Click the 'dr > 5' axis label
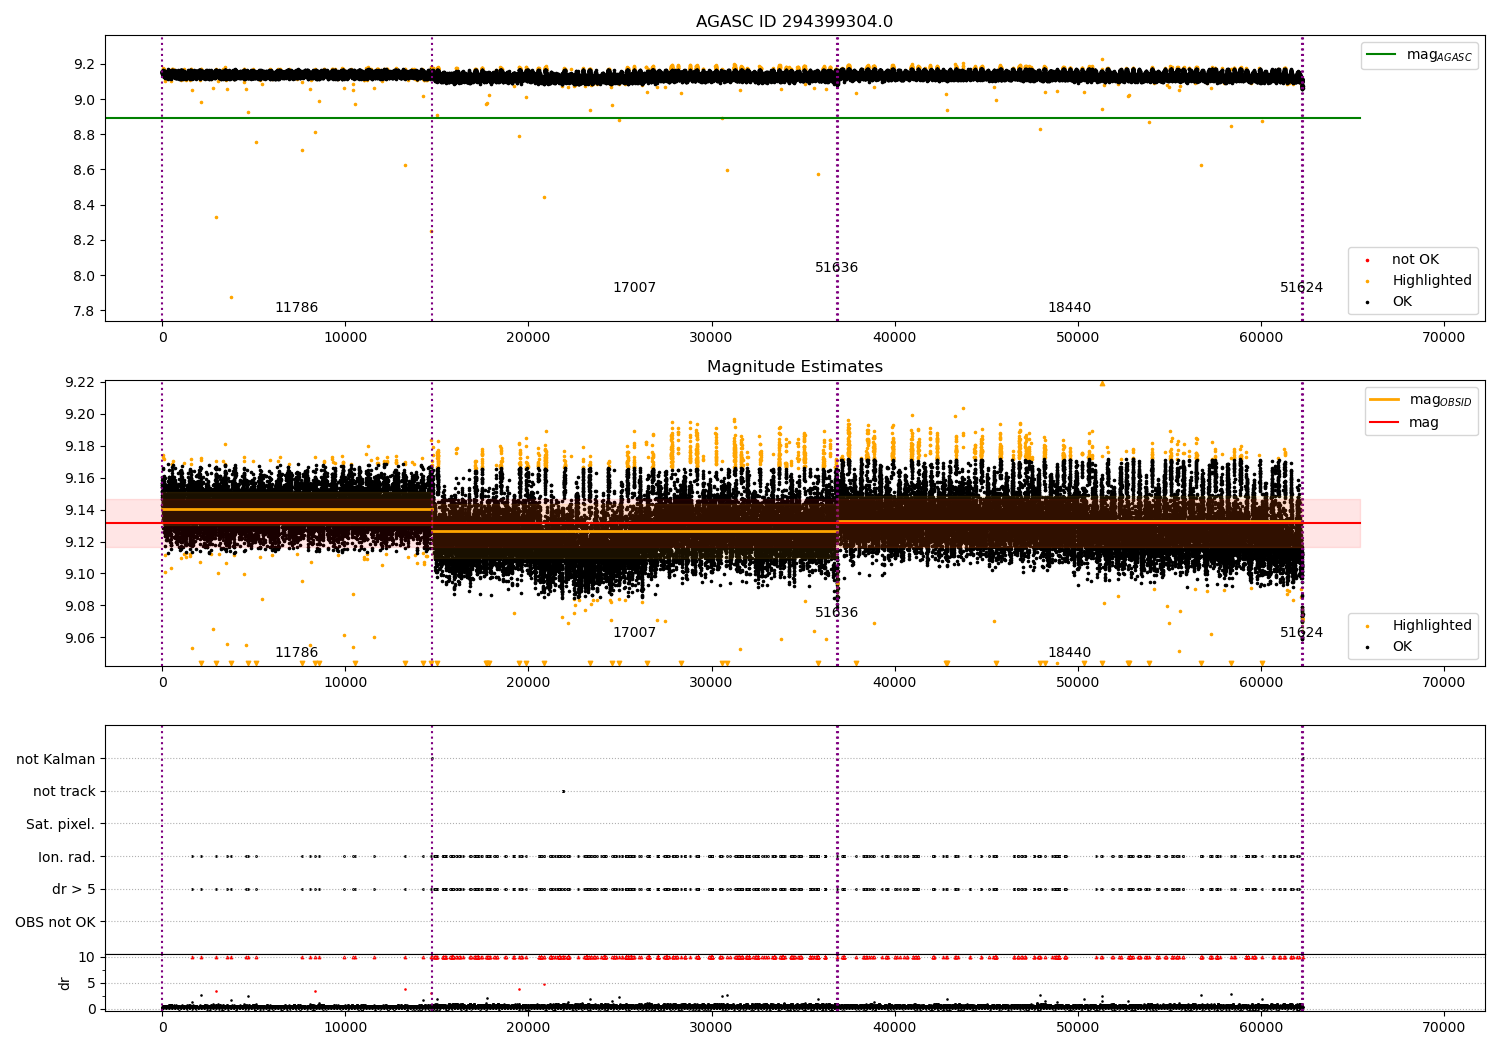Image resolution: width=1500 pixels, height=1050 pixels. 74,890
